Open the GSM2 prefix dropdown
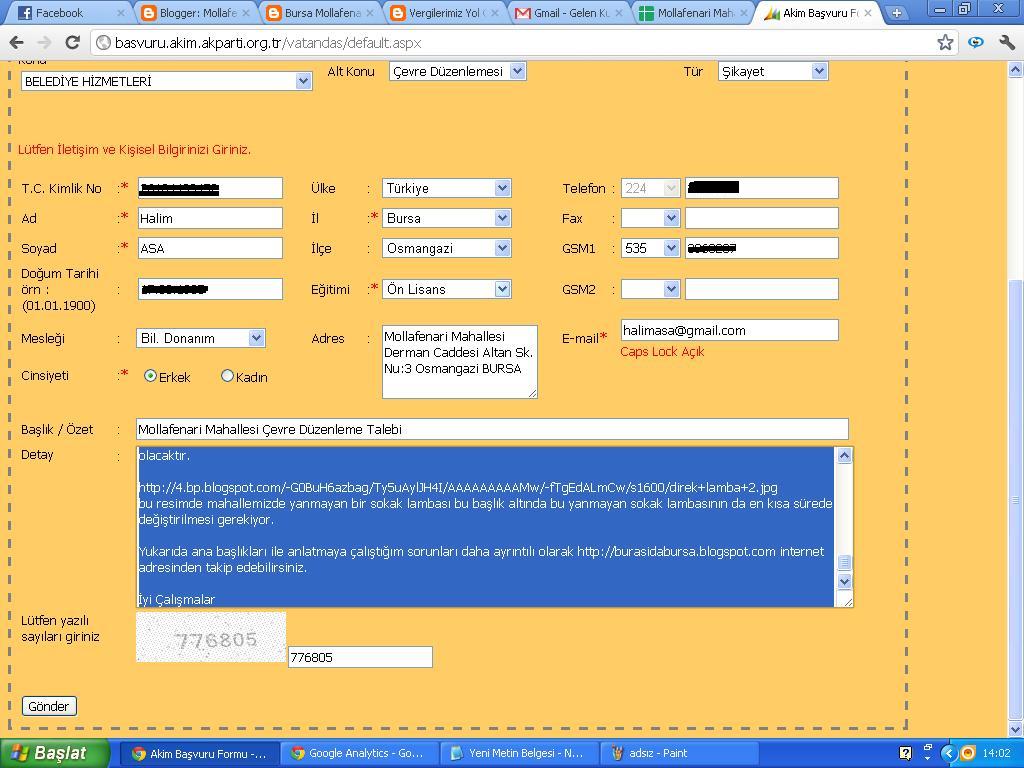Screen dimensions: 1024x768 click(650, 289)
